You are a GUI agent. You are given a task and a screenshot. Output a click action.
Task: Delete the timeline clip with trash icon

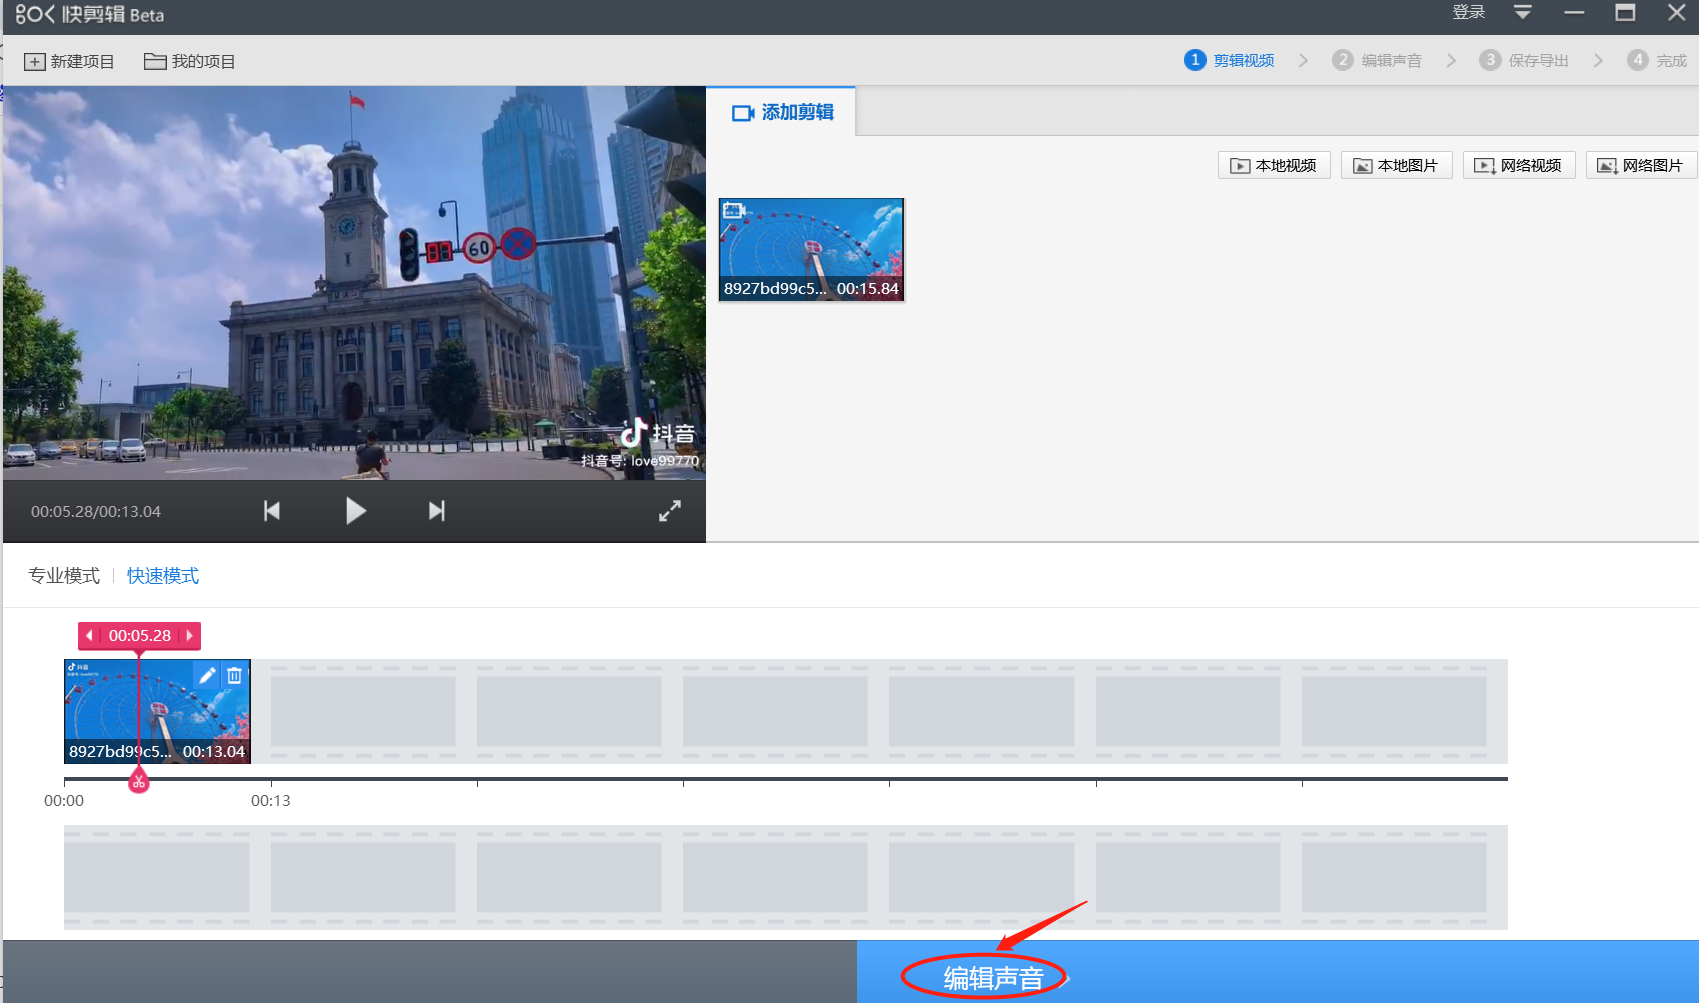234,675
